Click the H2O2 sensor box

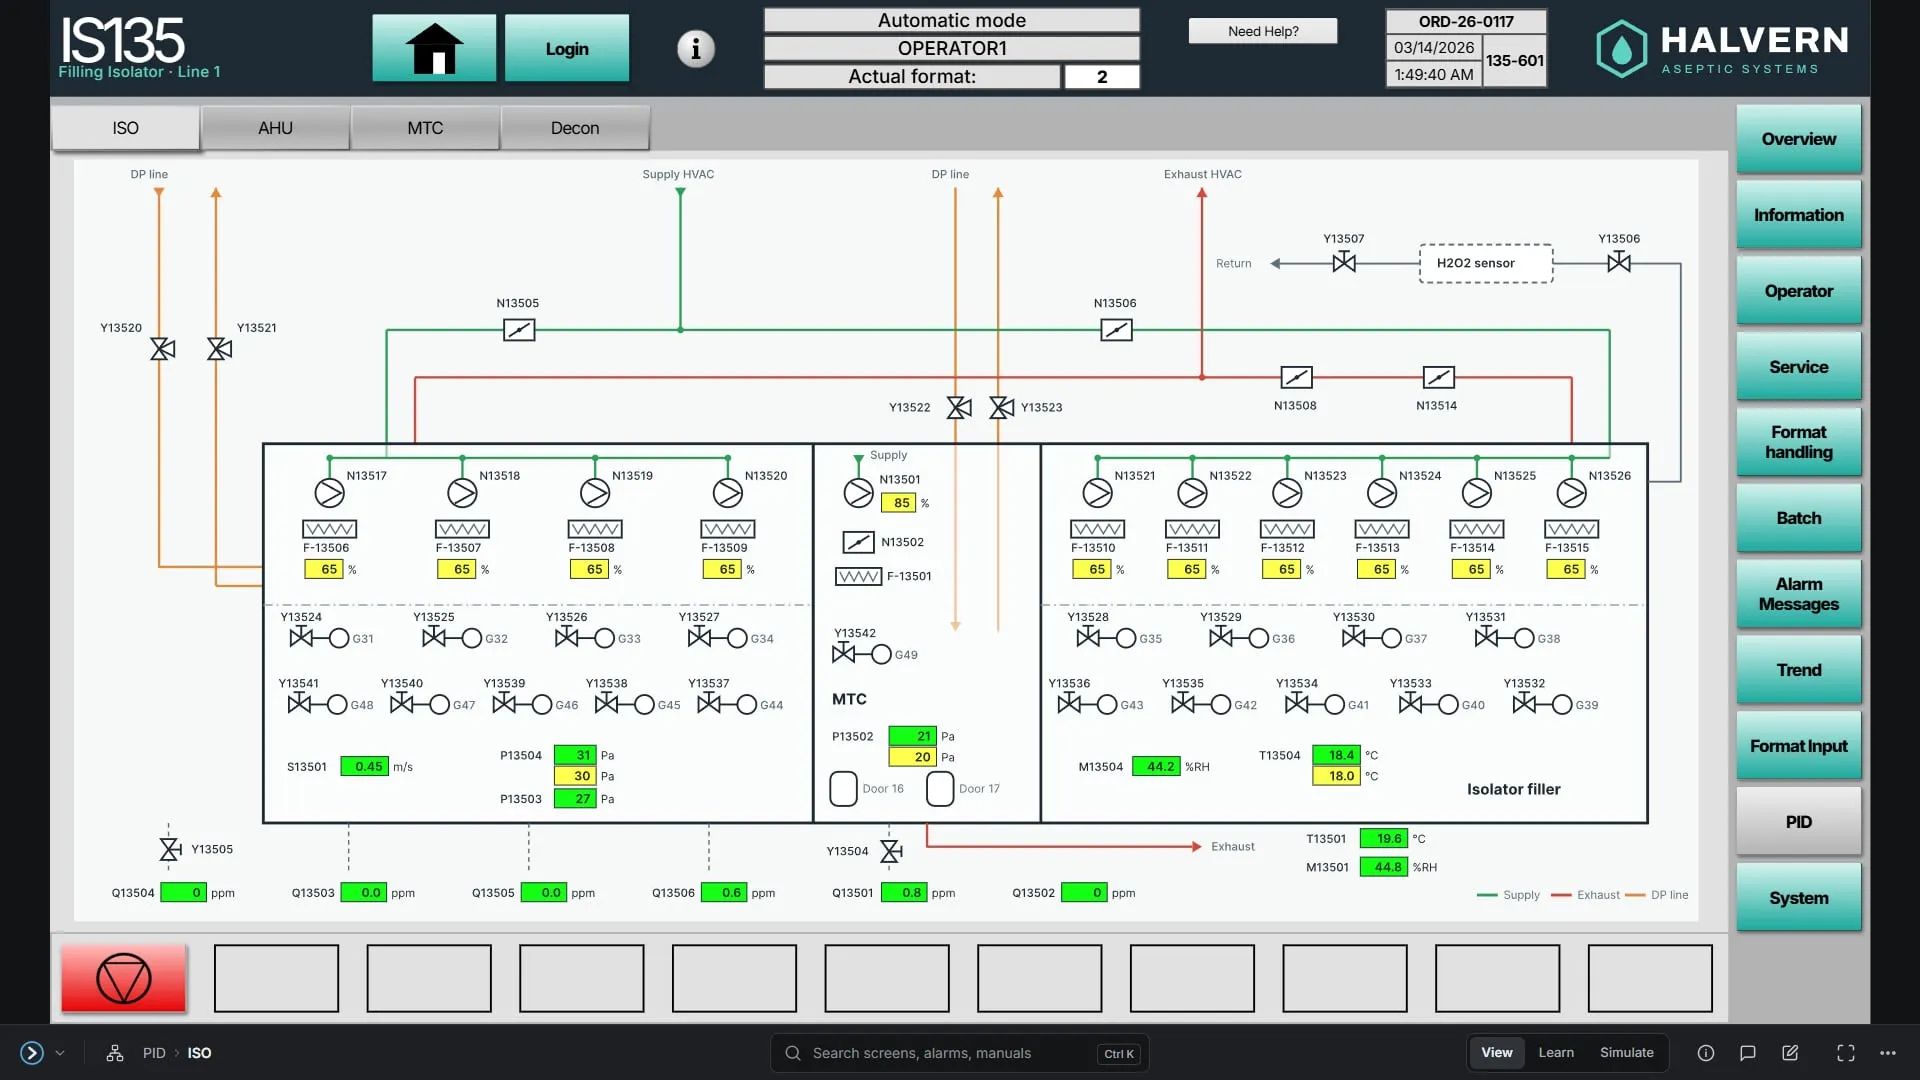(1486, 263)
